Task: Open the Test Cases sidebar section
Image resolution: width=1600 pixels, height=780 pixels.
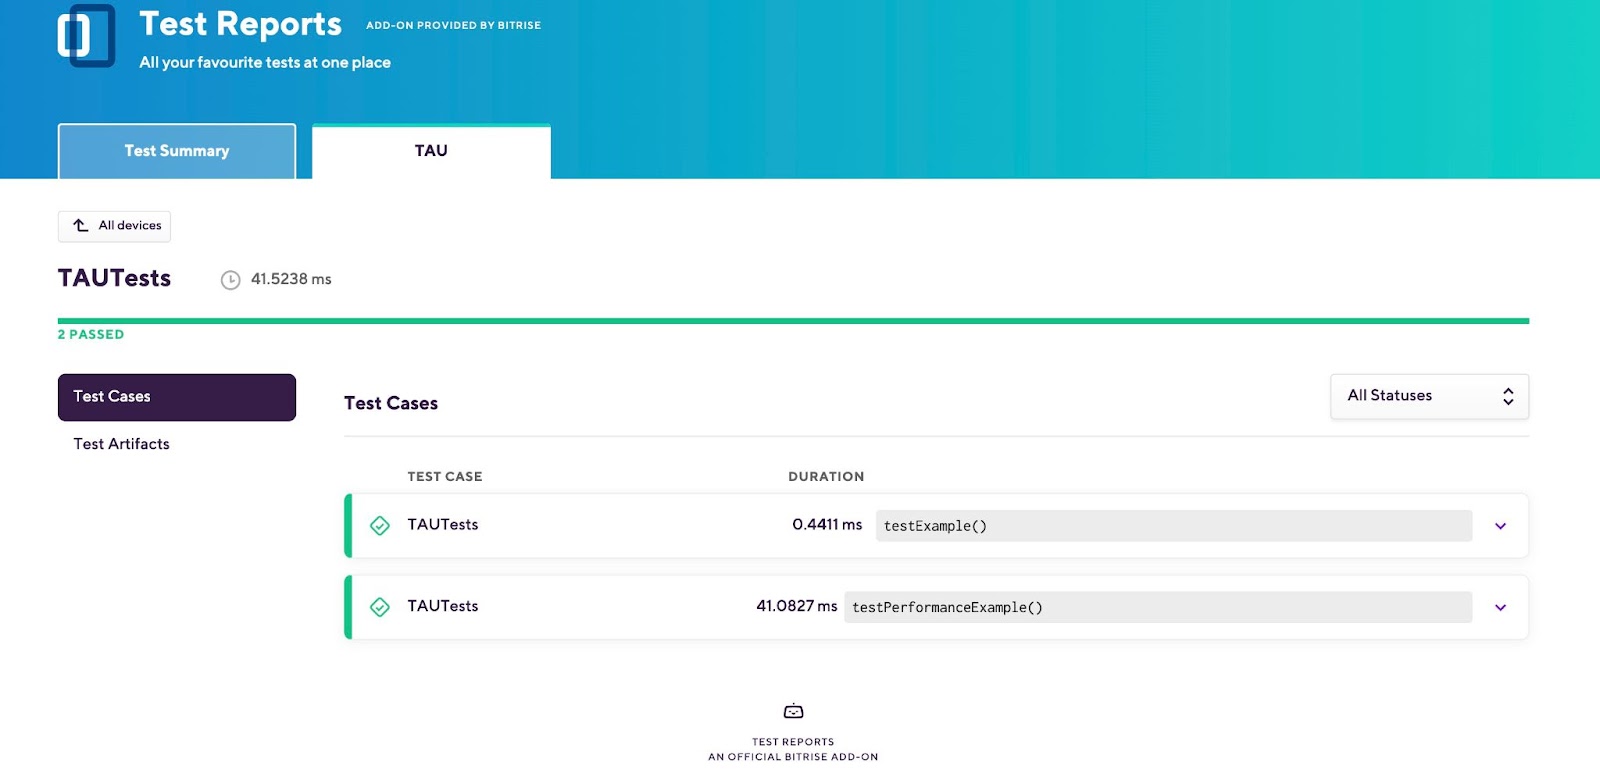Action: [x=177, y=397]
